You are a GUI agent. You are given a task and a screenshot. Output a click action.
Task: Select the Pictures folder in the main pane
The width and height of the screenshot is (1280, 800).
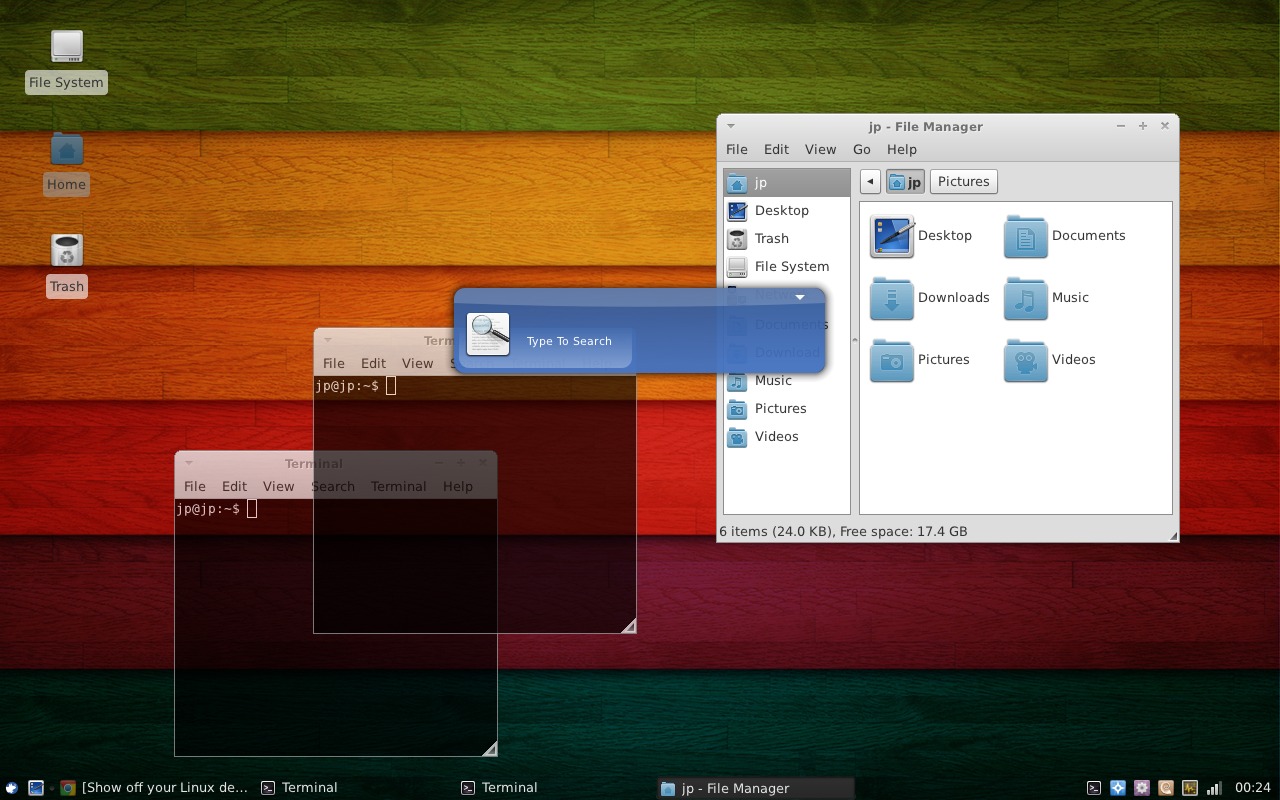[x=920, y=360]
